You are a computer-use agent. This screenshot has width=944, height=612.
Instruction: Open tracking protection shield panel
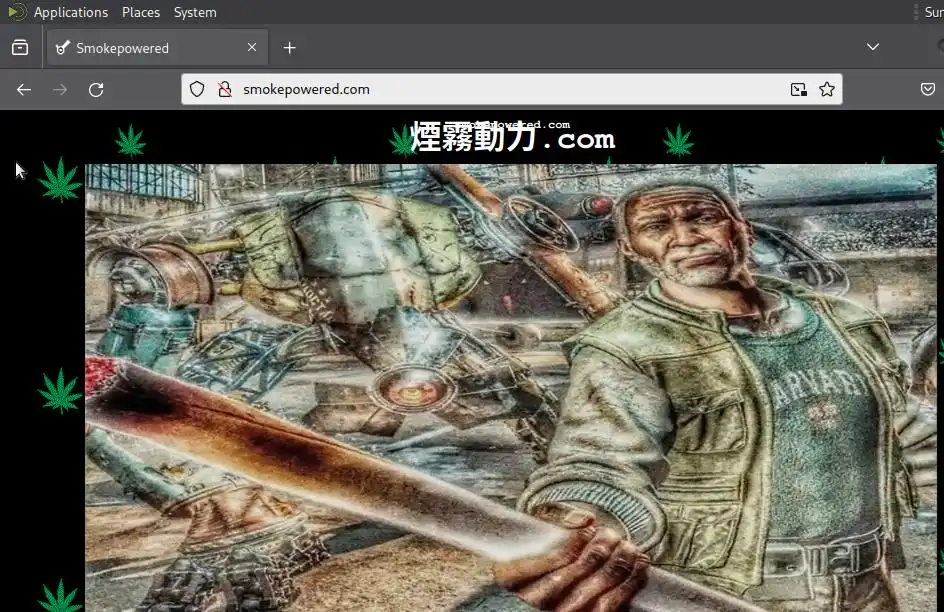[x=197, y=89]
